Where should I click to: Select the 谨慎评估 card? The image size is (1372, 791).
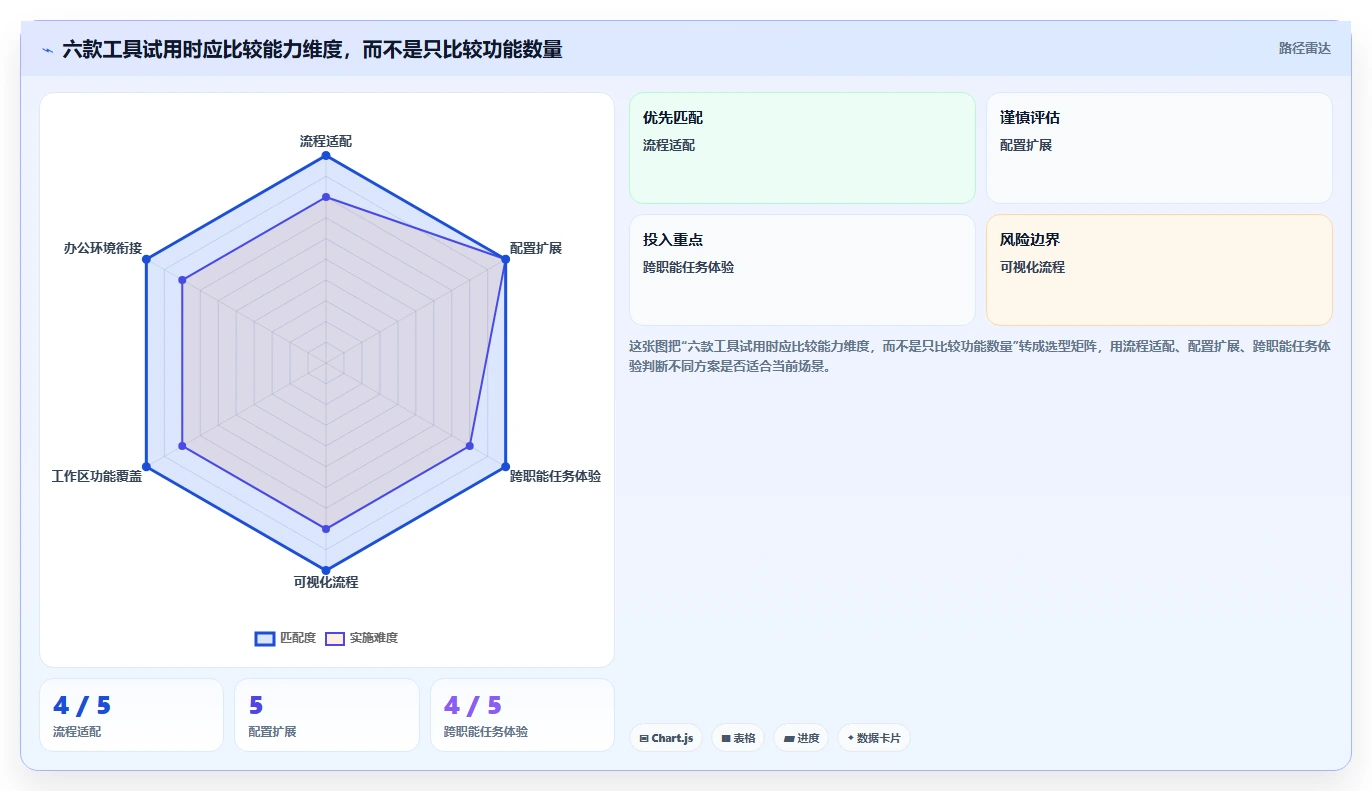pos(1159,148)
